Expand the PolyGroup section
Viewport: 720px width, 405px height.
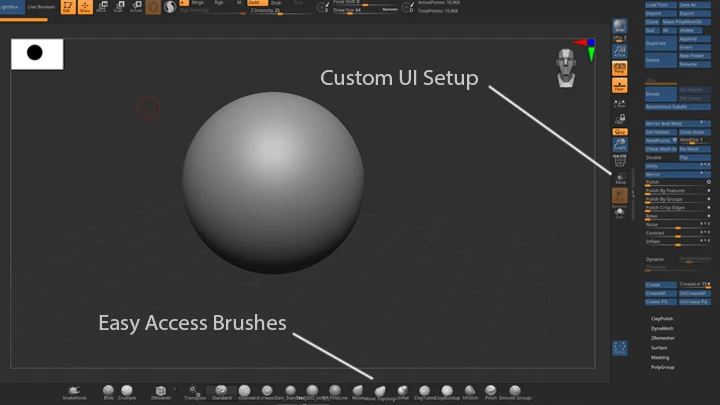(662, 367)
